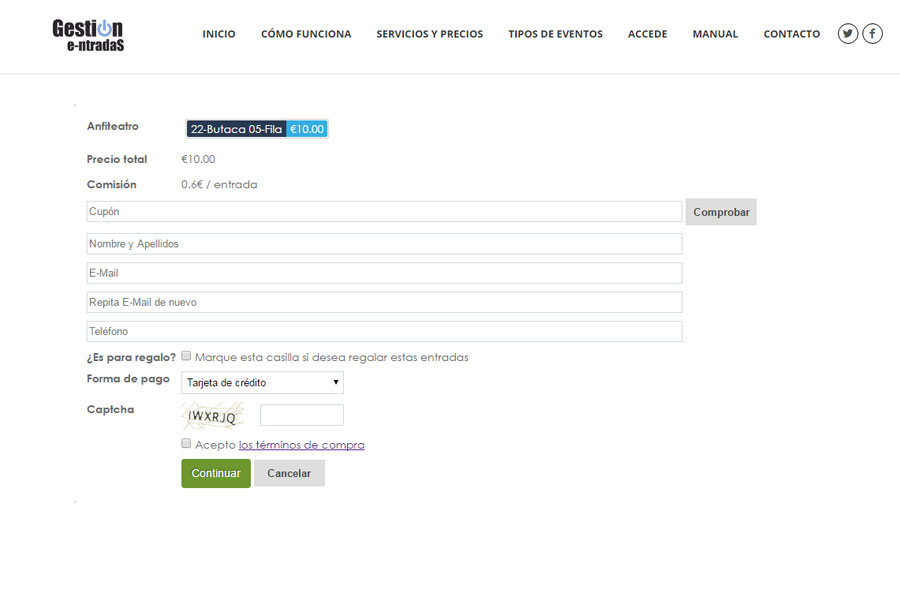Viewport: 900px width, 600px height.
Task: Click the captcha image IWXRJQ
Action: tap(212, 416)
